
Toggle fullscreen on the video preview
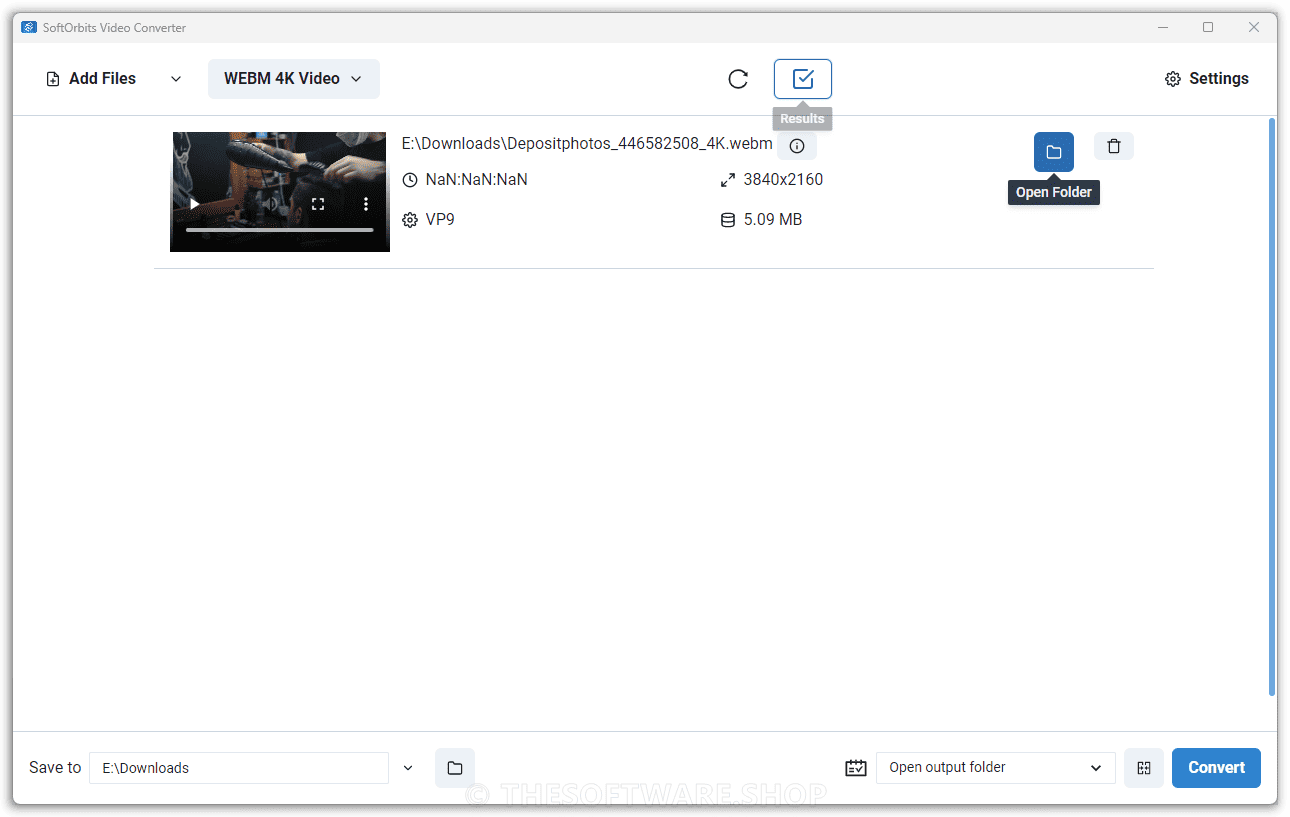click(318, 204)
